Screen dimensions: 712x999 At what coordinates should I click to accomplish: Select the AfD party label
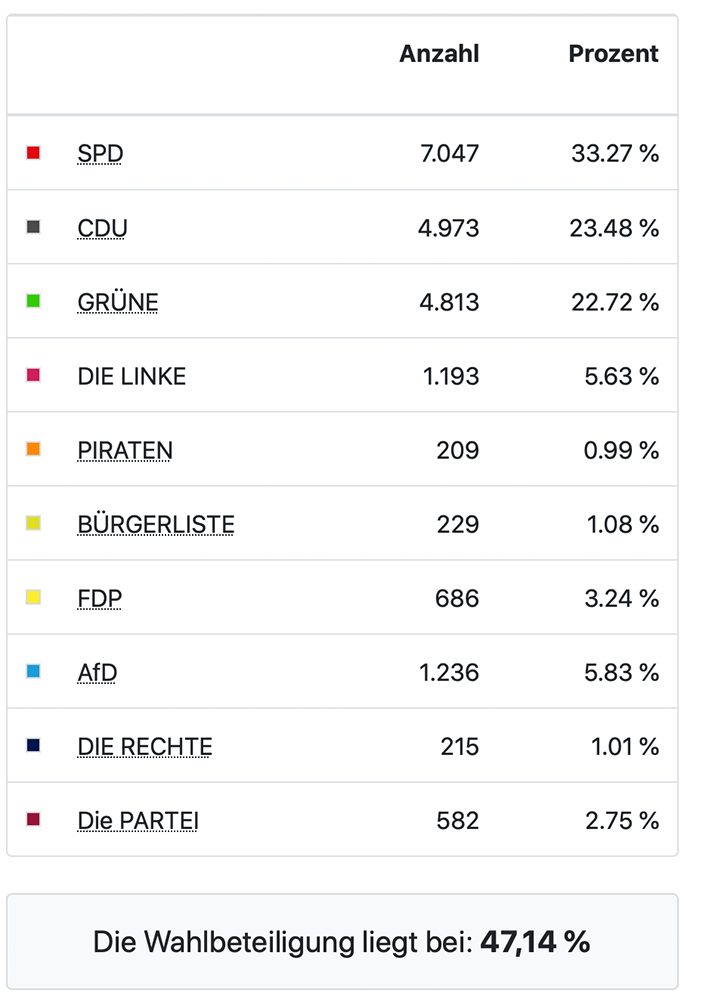click(x=97, y=672)
